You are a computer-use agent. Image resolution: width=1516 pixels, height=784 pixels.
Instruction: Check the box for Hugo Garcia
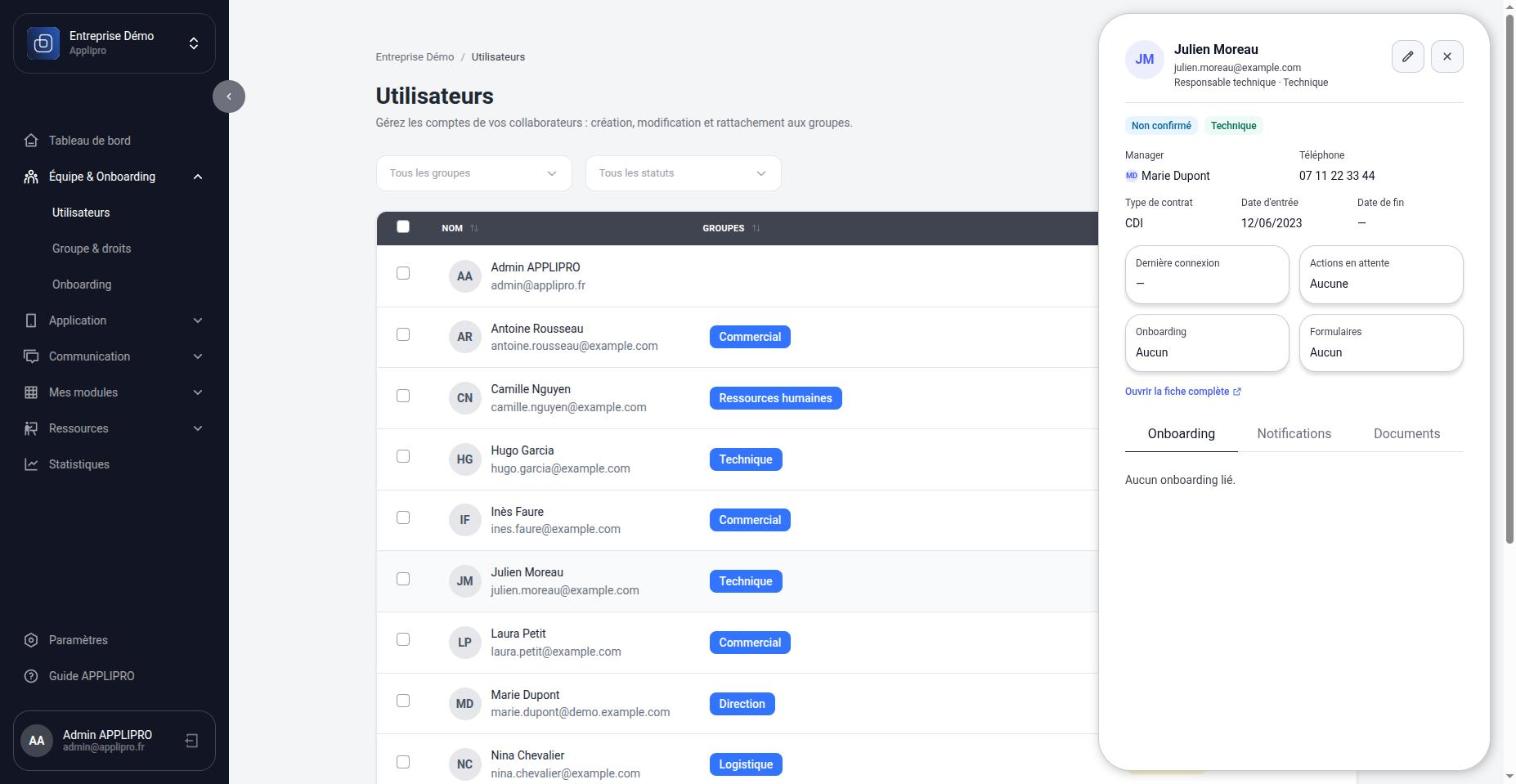coord(403,457)
